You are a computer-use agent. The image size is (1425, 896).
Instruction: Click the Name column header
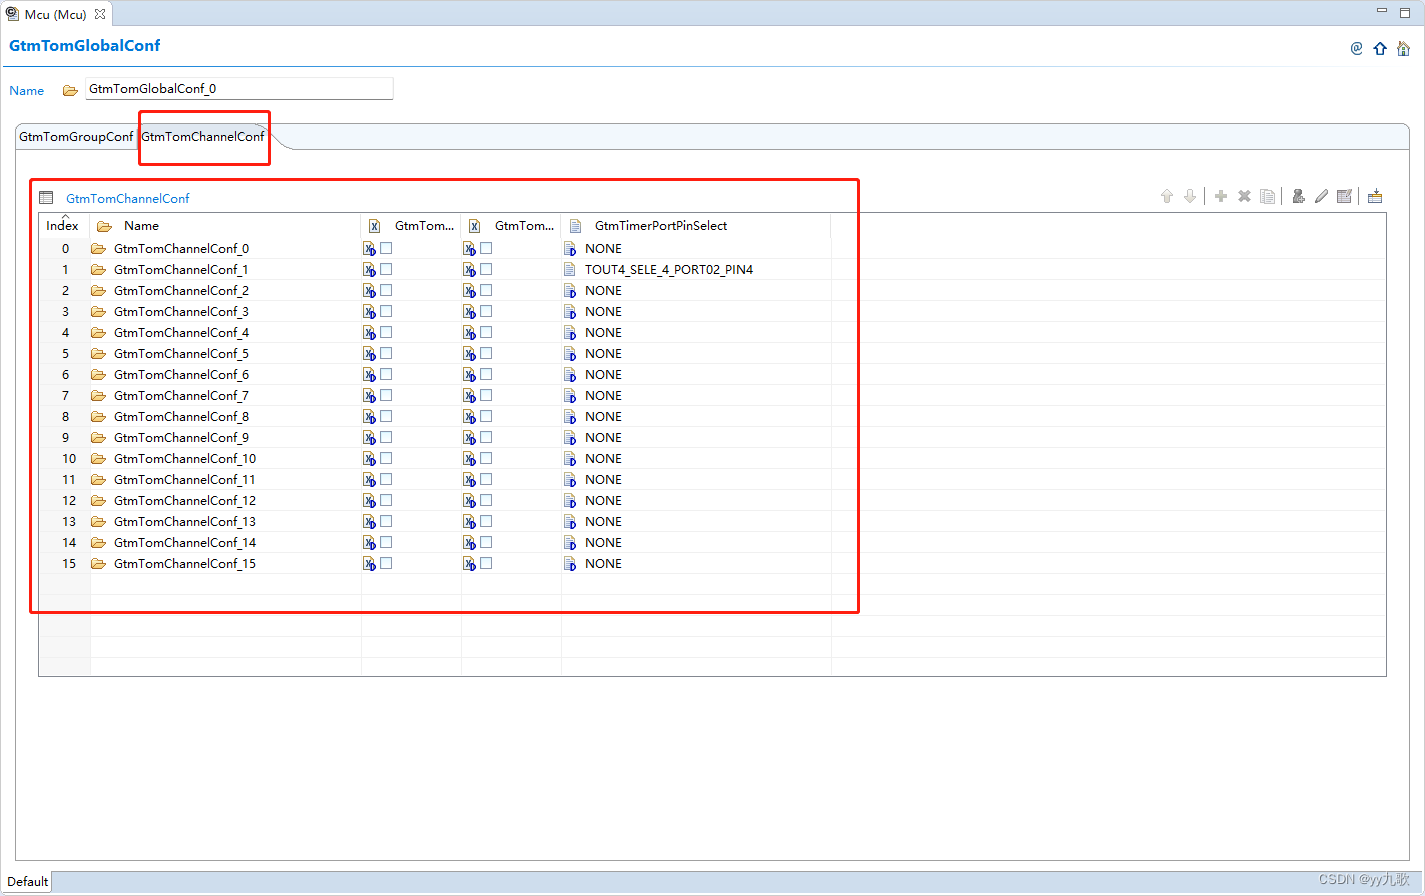tap(225, 226)
